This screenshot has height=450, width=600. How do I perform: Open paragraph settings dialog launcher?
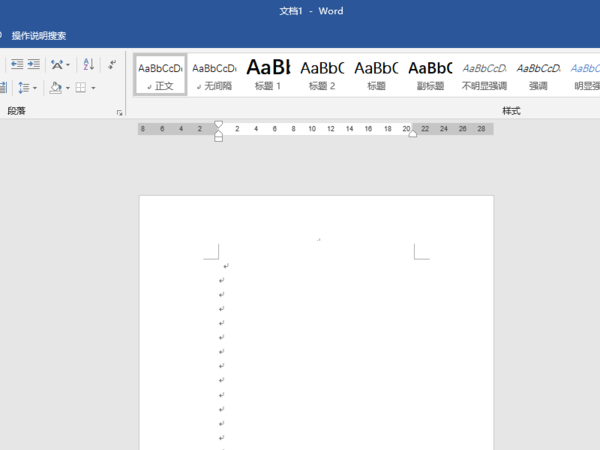[120, 113]
